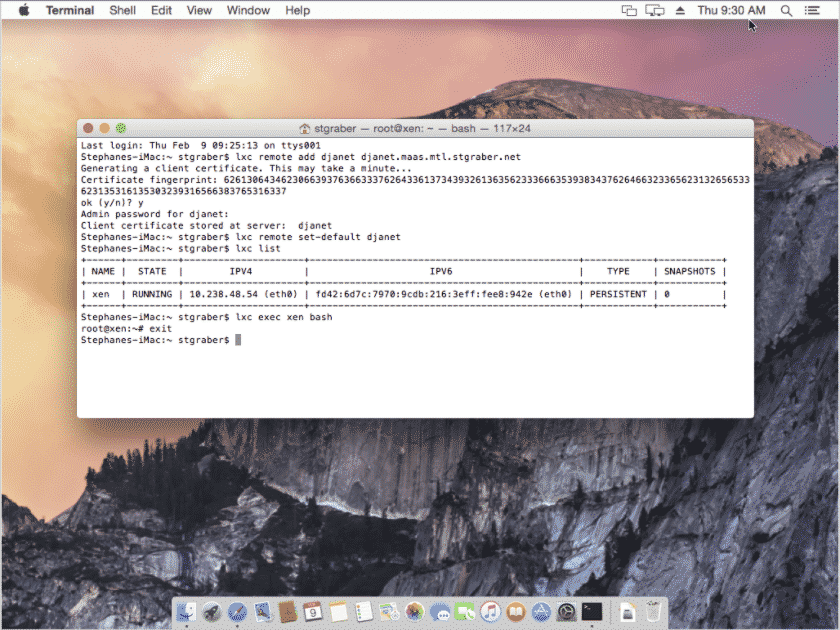840x630 pixels.
Task: Click the NAME column header
Action: [103, 271]
